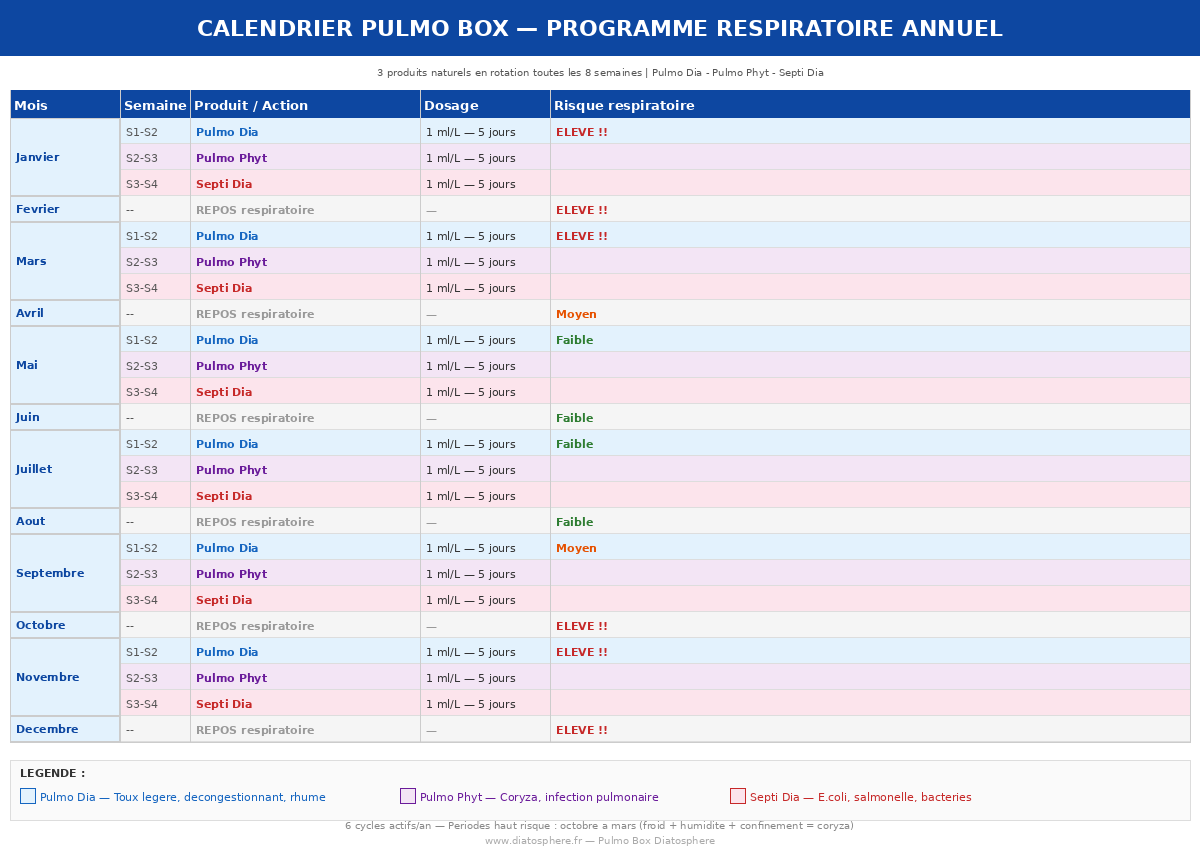Click the Produit / Action column header

[x=305, y=105]
